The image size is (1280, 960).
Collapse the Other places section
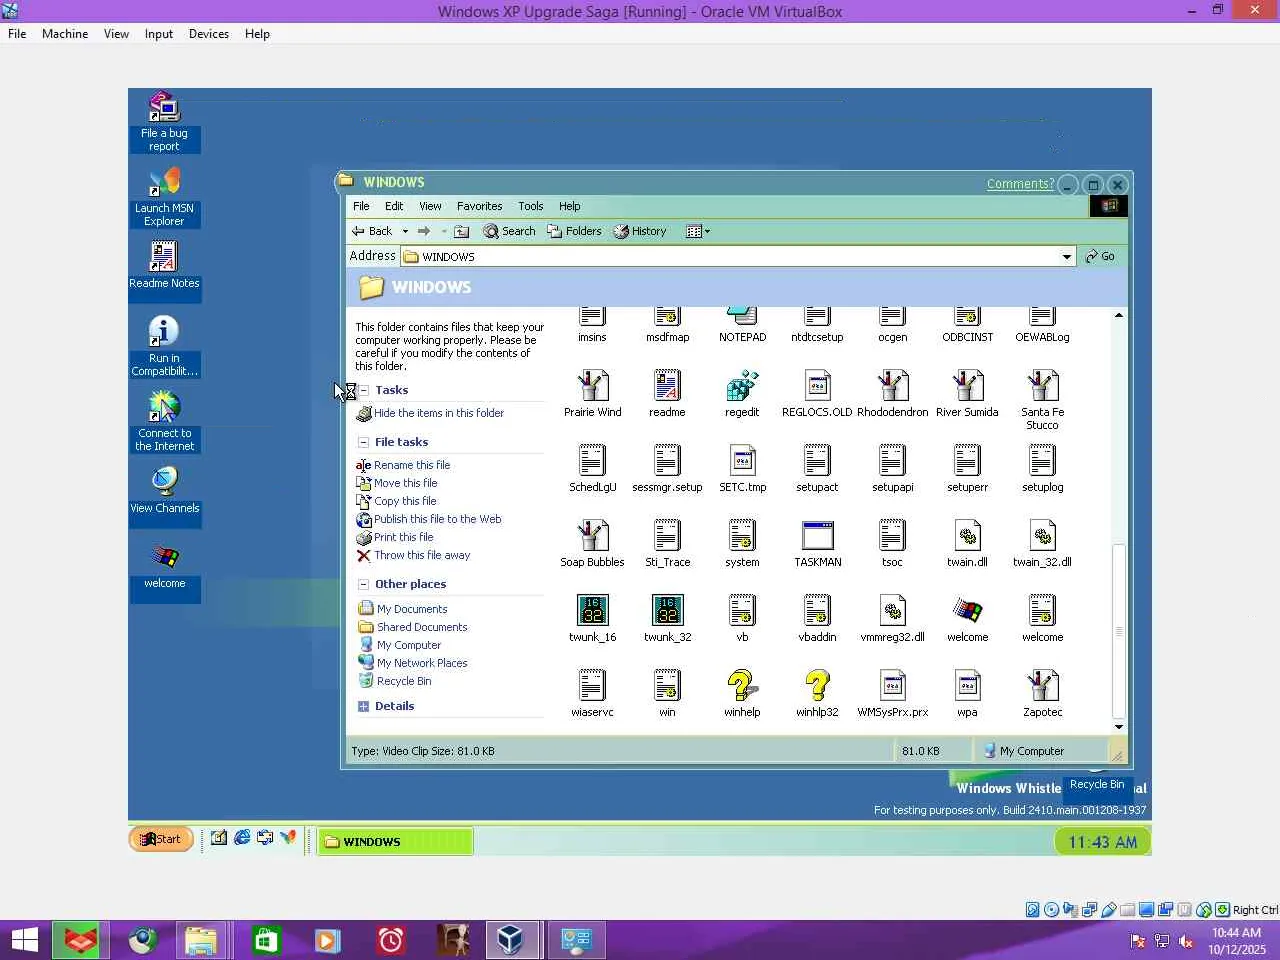[x=364, y=584]
